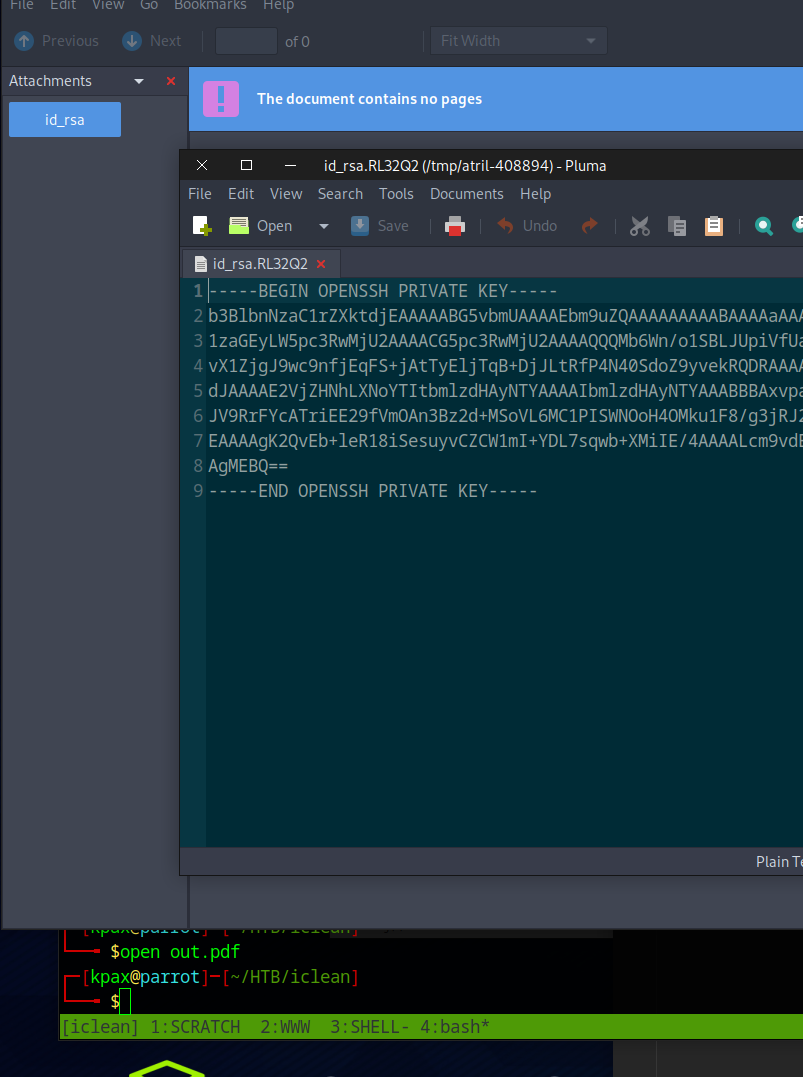Click the Undo button
This screenshot has height=1077, width=803.
point(527,226)
